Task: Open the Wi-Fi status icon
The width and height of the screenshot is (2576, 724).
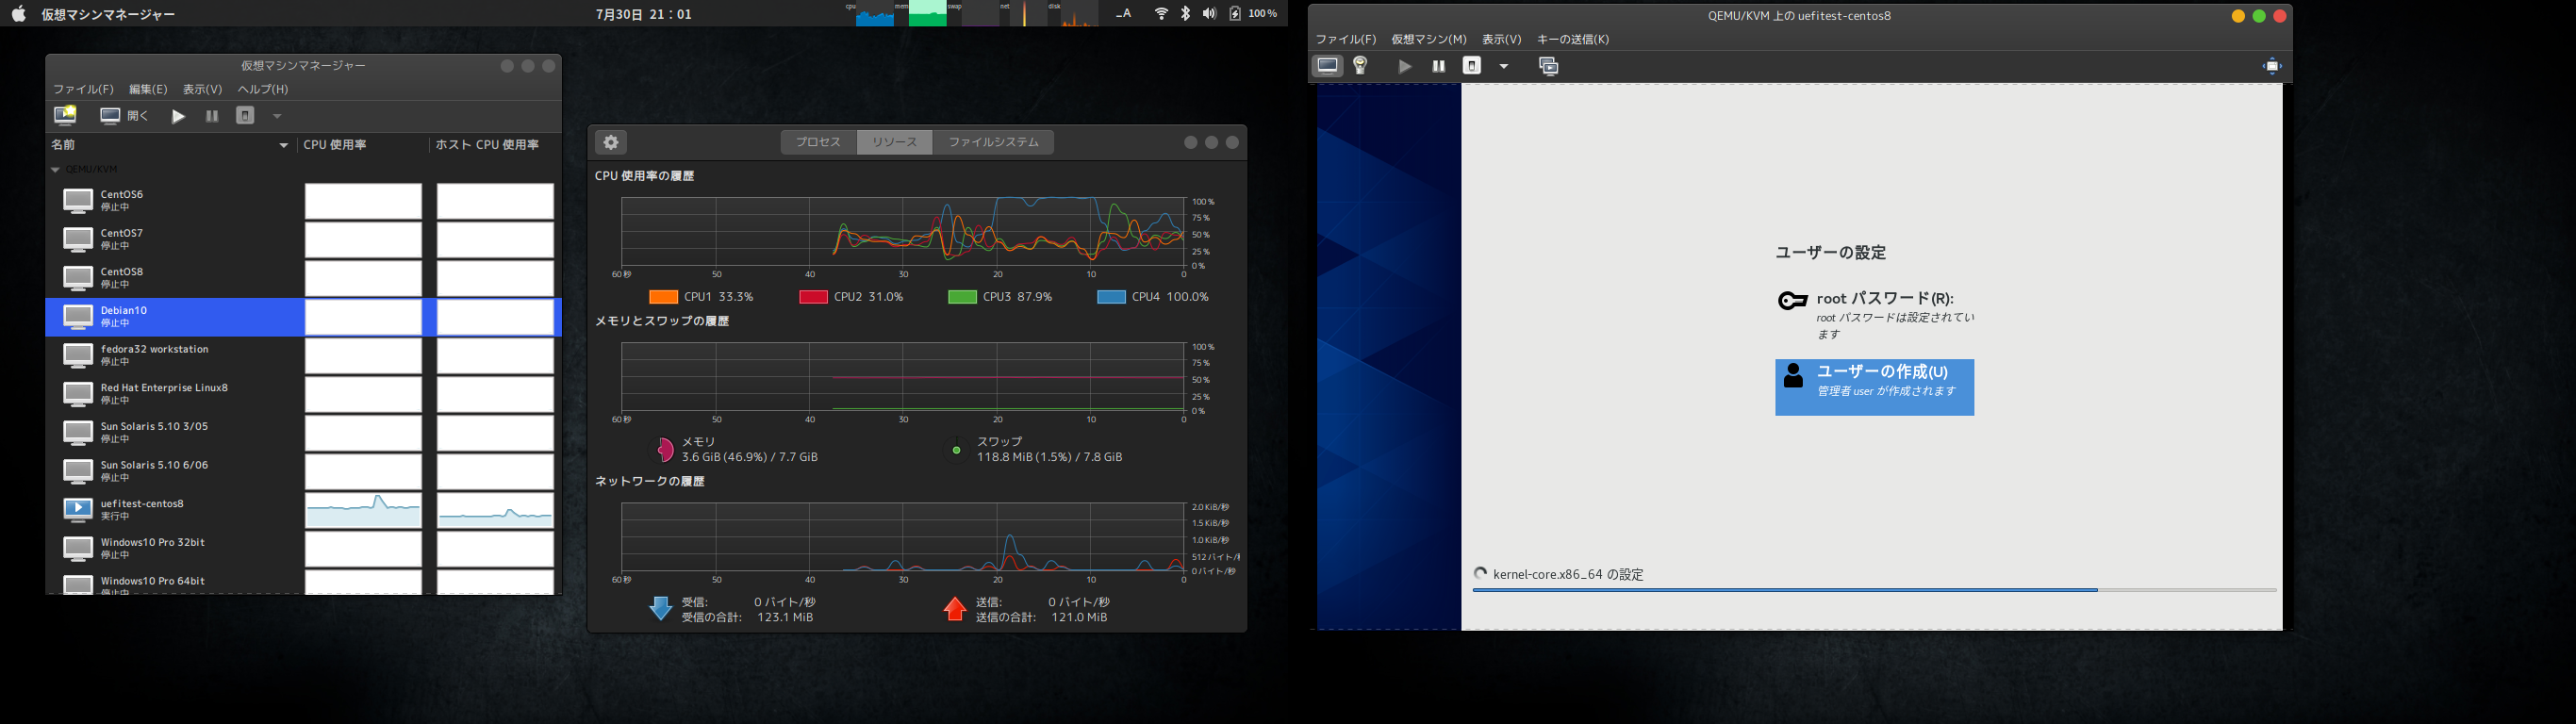Action: 1161,14
